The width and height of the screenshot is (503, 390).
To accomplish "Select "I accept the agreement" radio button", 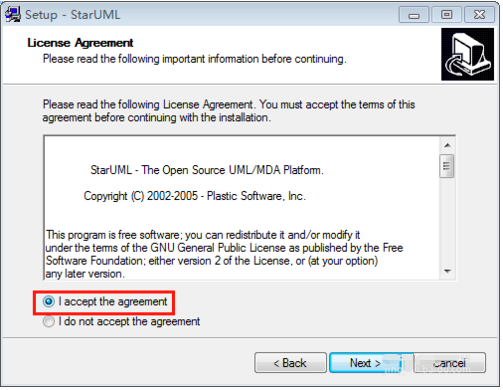I will pos(49,302).
